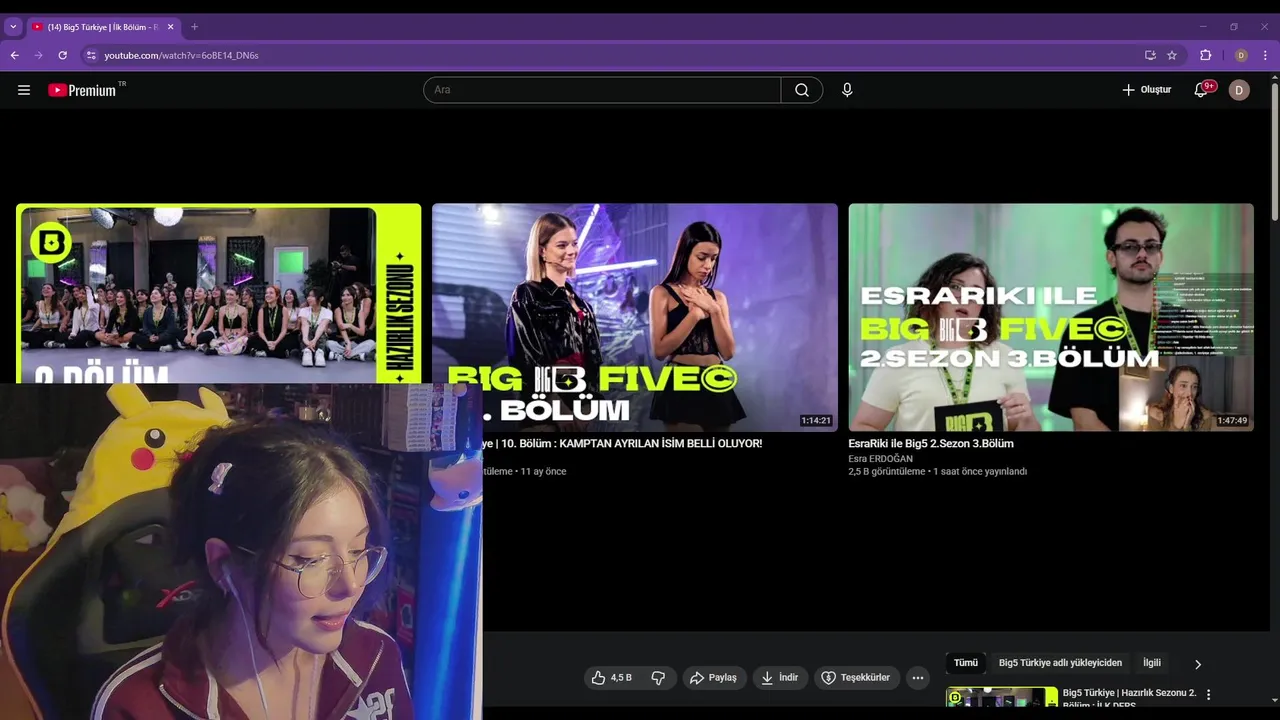Screen dimensions: 1280x720
Task: Open options for Hazırlık Sezonu 2. Bölüm video
Action: [x=1208, y=694]
